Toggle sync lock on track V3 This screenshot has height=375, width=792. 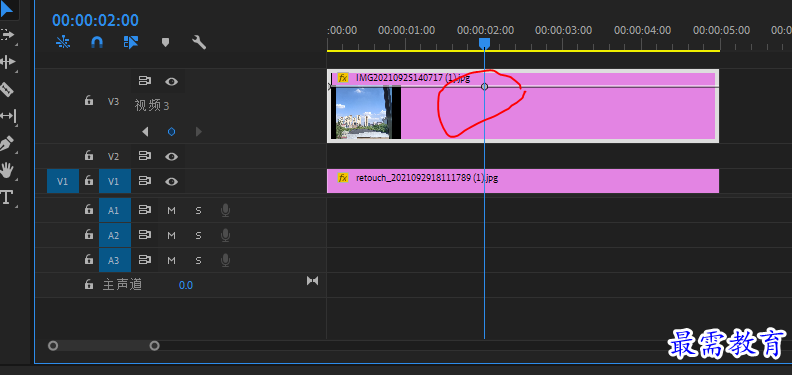(x=145, y=81)
